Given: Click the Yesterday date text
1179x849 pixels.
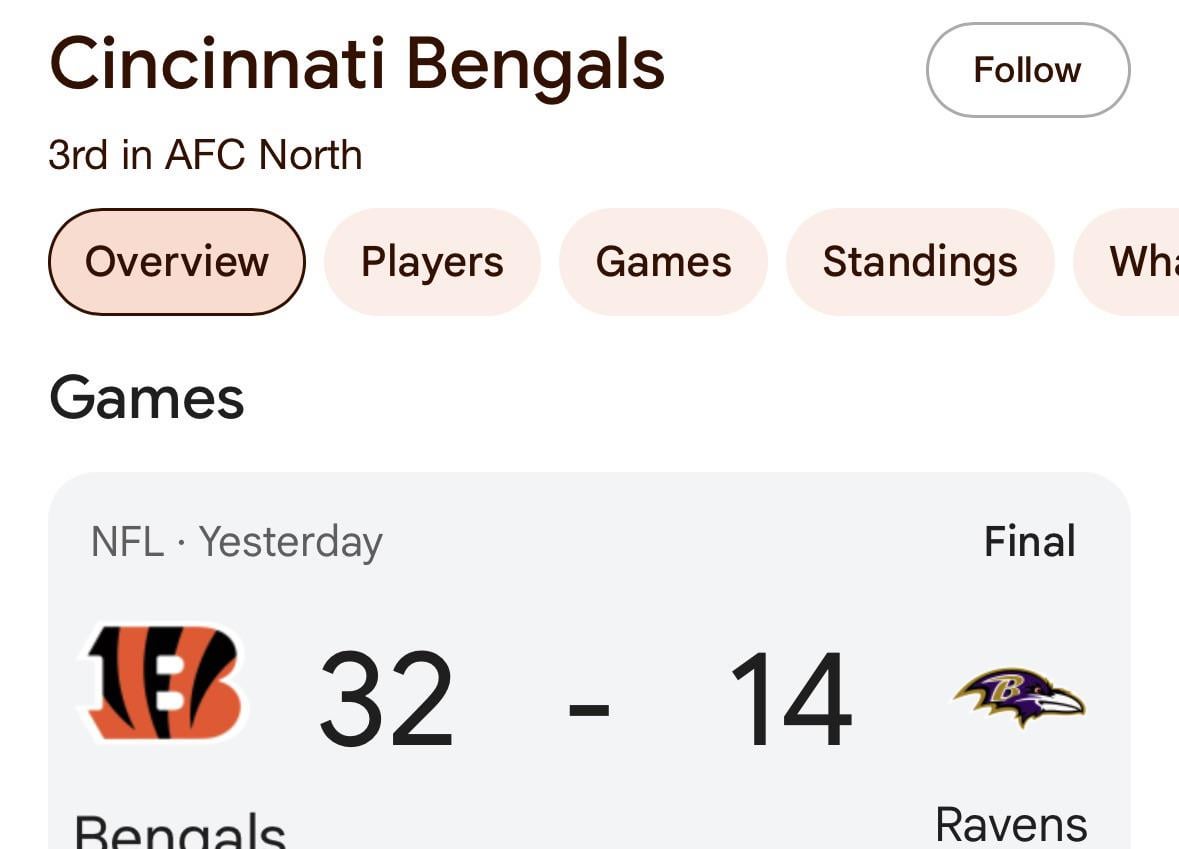Looking at the screenshot, I should click(x=290, y=542).
